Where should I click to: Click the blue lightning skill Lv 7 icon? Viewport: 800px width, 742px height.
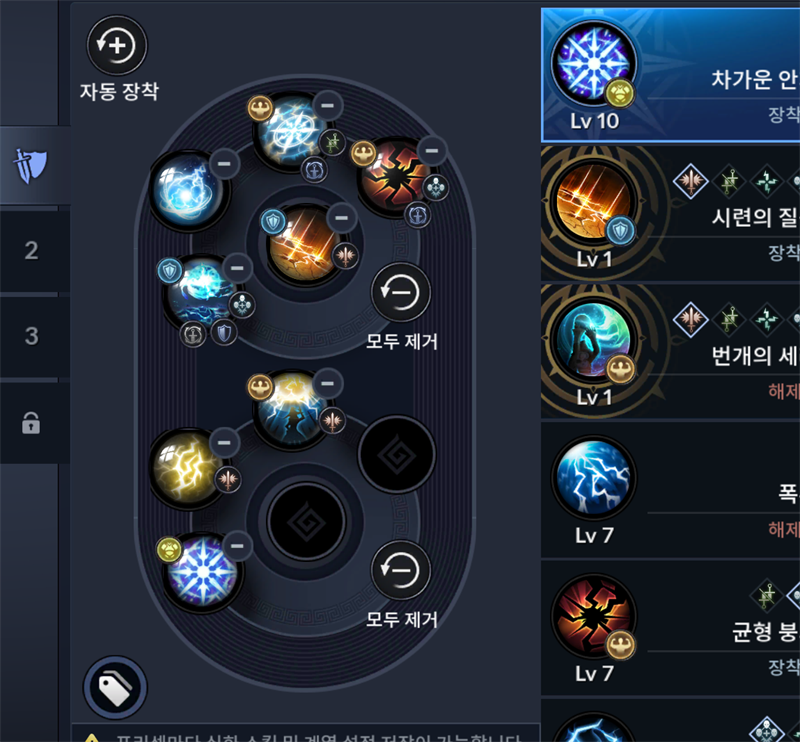click(x=593, y=478)
